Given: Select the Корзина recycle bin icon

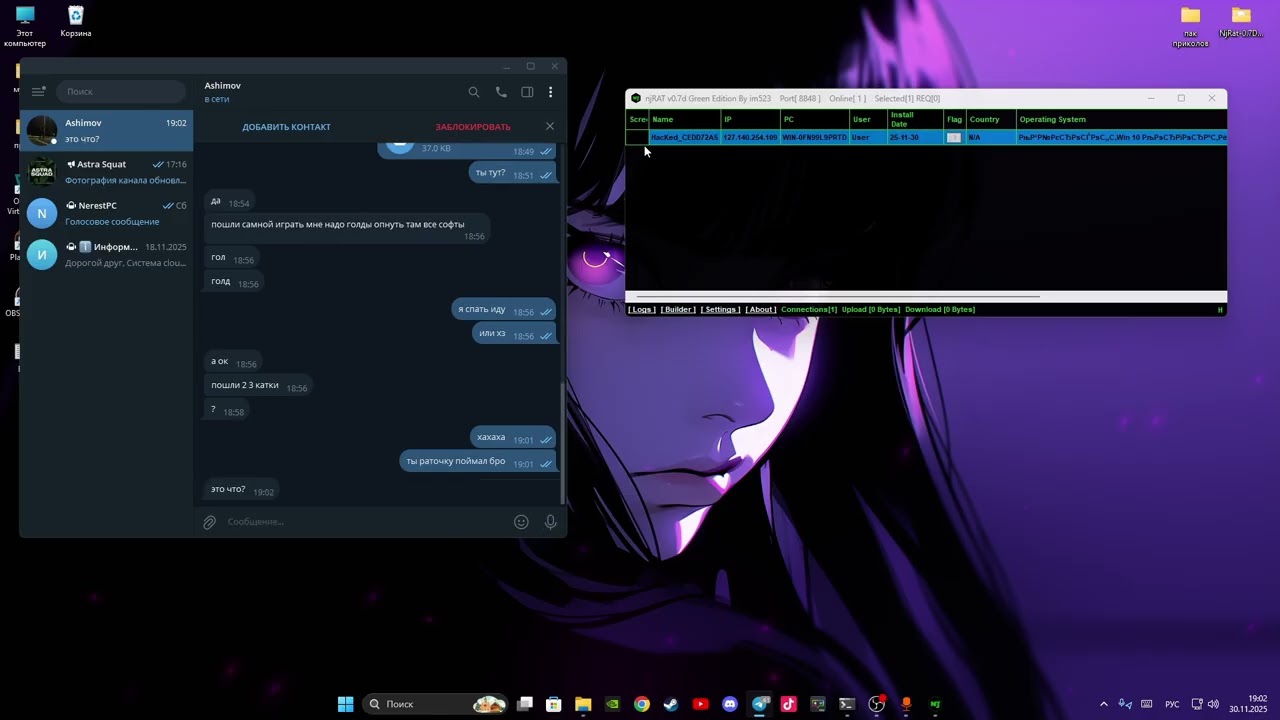Looking at the screenshot, I should click(76, 22).
